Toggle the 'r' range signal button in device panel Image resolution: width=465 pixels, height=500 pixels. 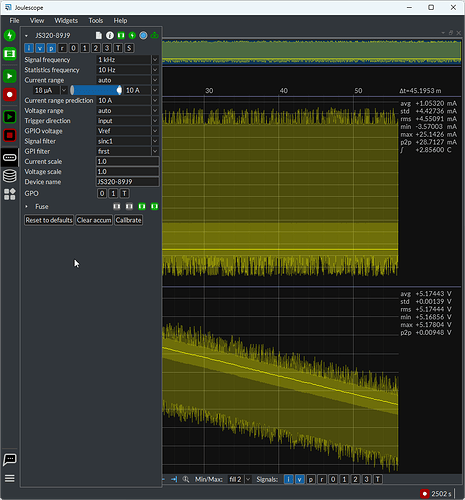62,48
